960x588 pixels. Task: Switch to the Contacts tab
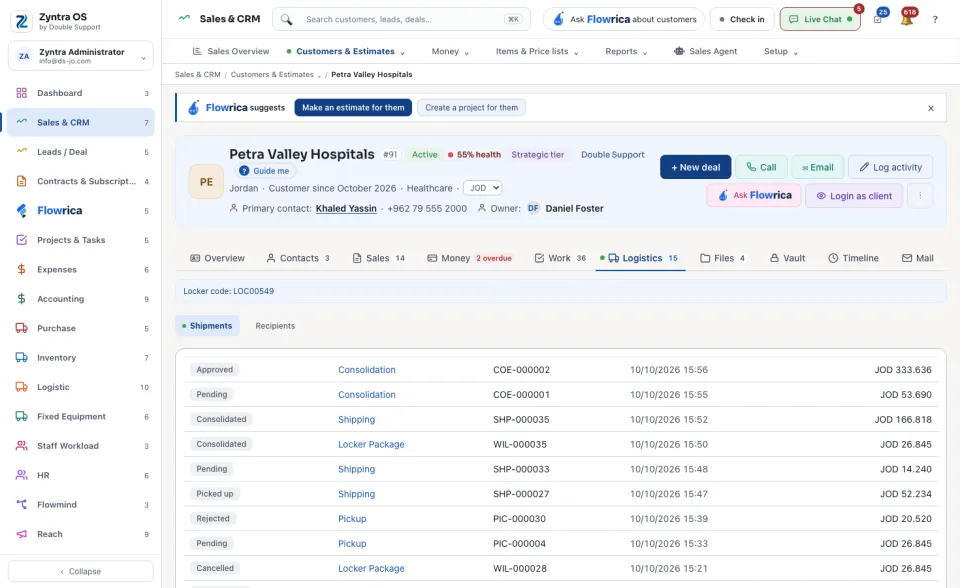[298, 258]
